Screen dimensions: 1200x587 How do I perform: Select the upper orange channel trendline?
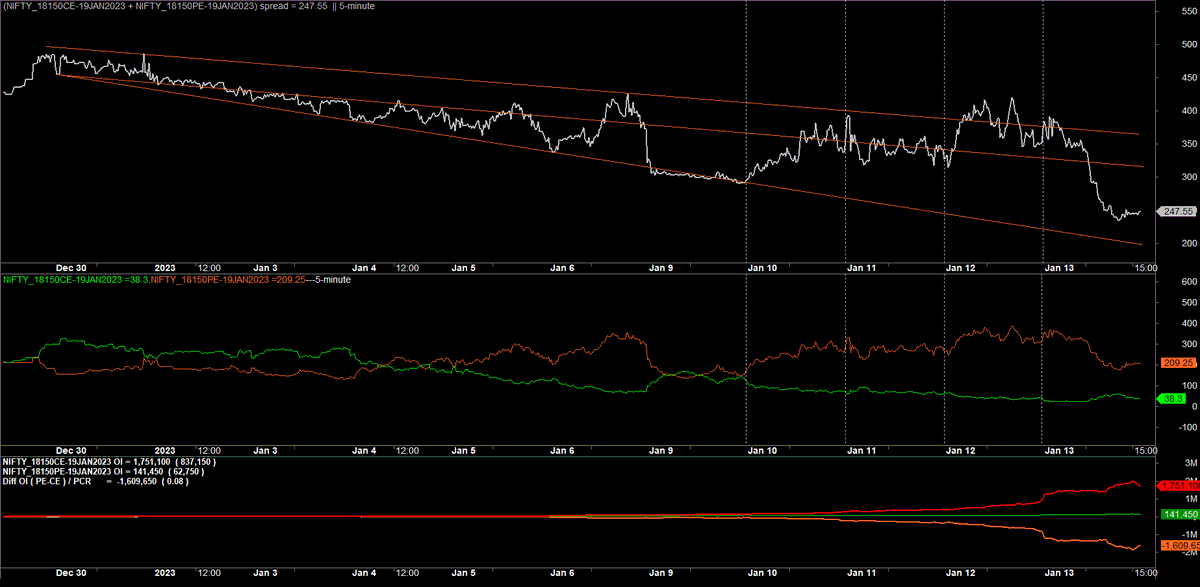(x=594, y=91)
